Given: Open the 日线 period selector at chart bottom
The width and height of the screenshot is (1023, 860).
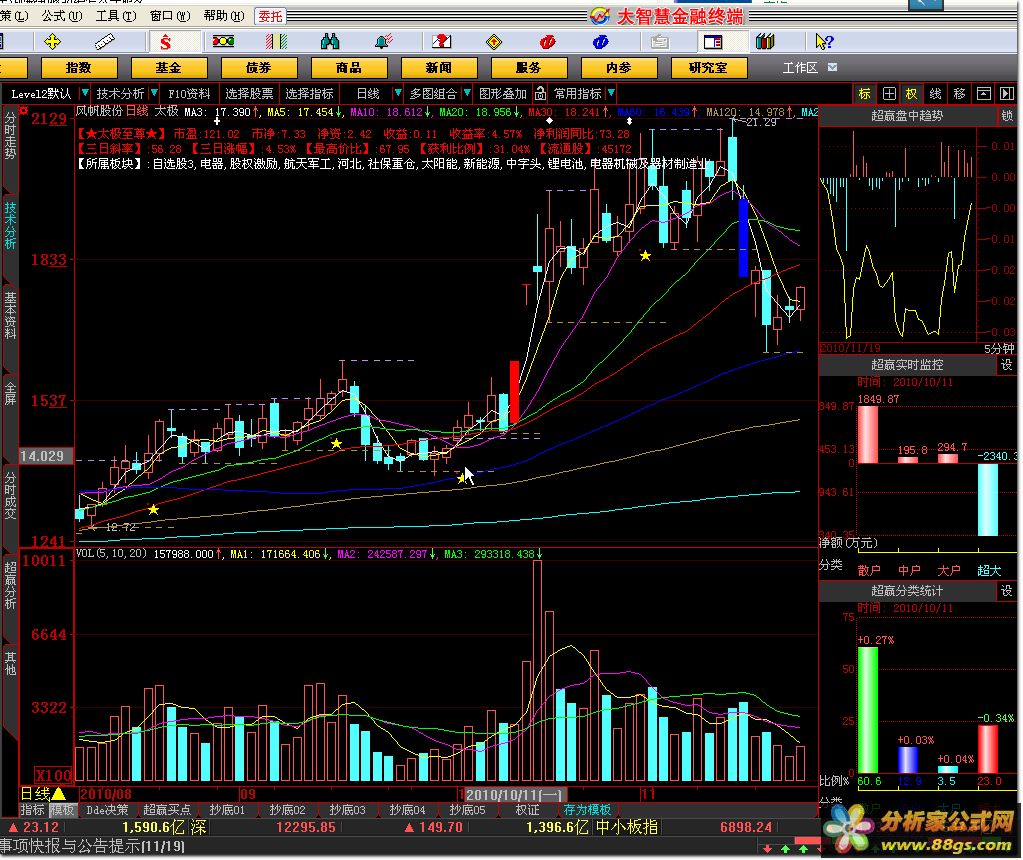Looking at the screenshot, I should point(43,793).
